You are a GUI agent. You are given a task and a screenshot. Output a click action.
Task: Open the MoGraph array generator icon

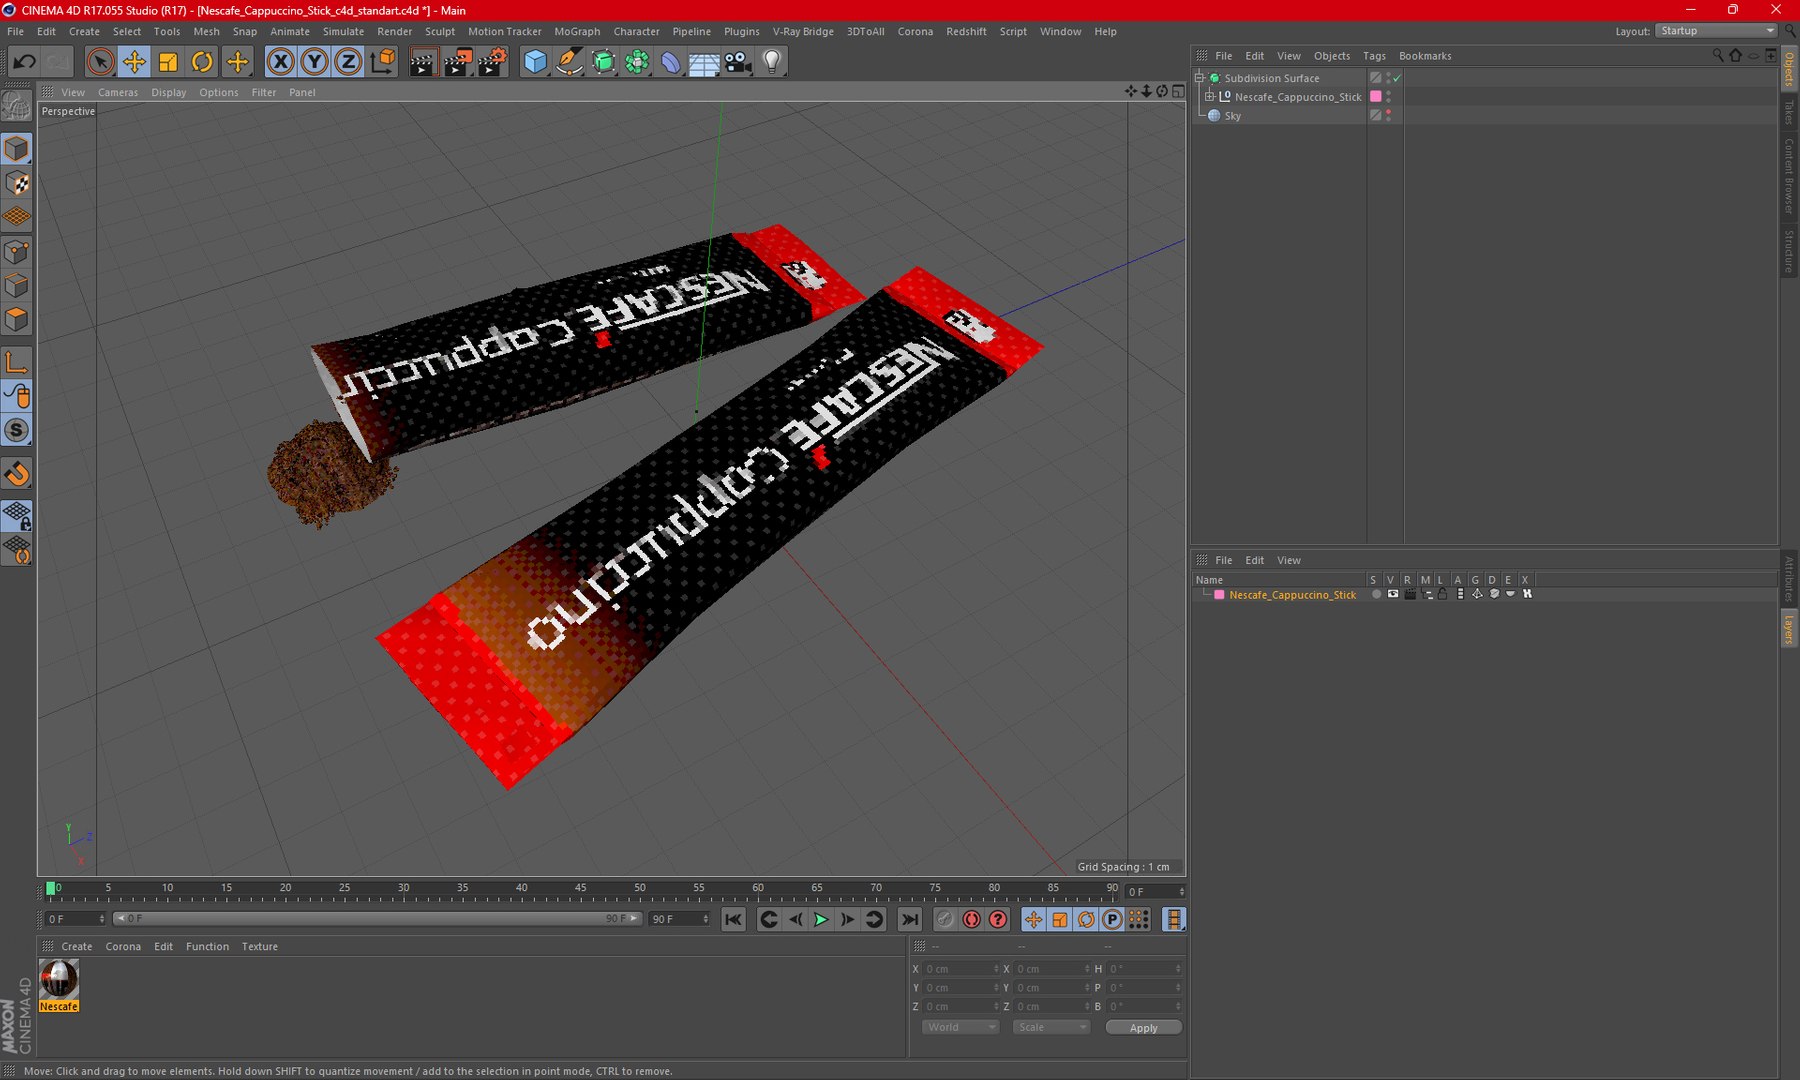637,62
